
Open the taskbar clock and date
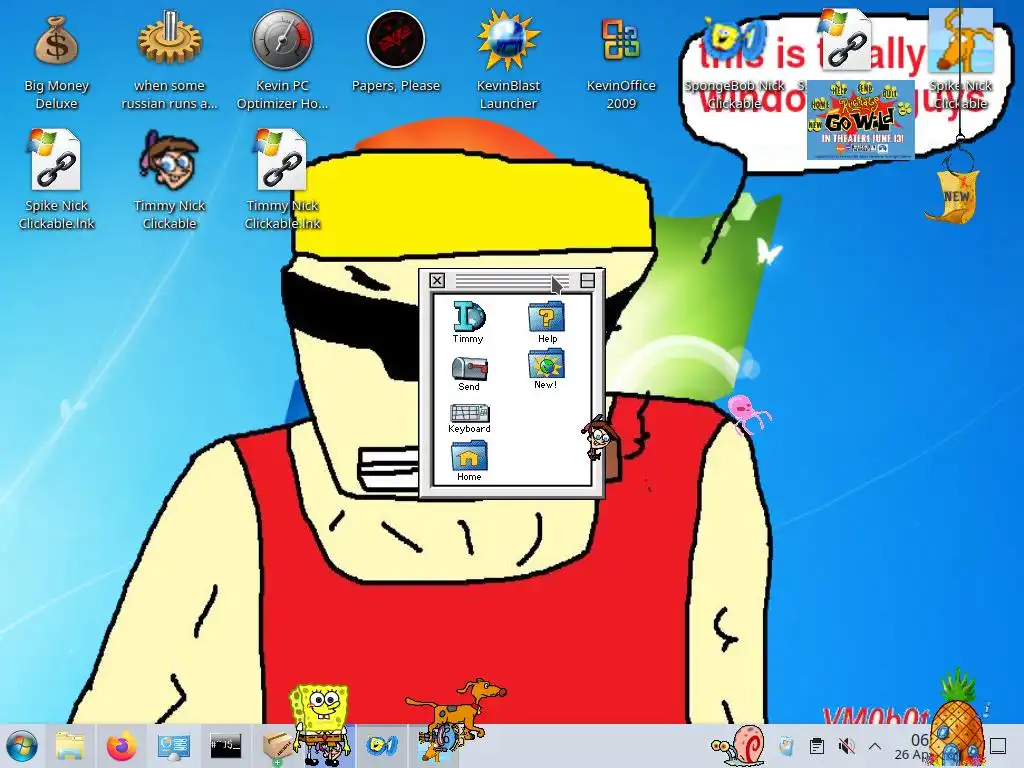coord(913,746)
